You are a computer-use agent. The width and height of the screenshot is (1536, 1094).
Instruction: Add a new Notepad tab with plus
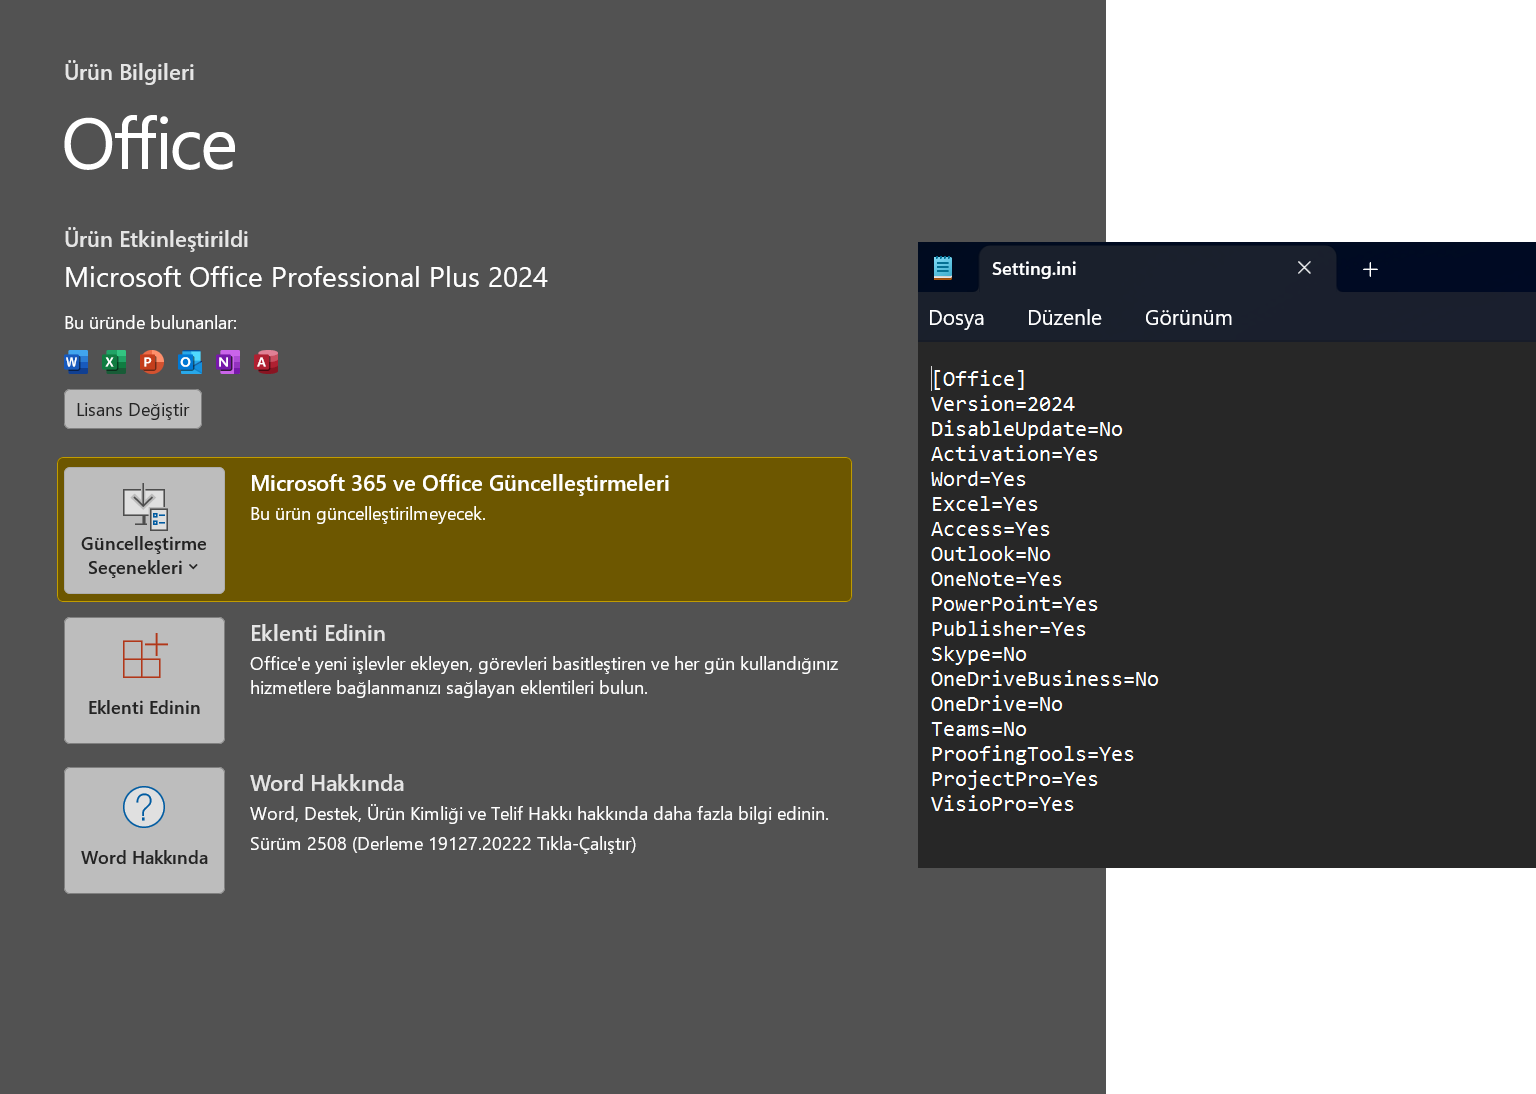pos(1370,269)
